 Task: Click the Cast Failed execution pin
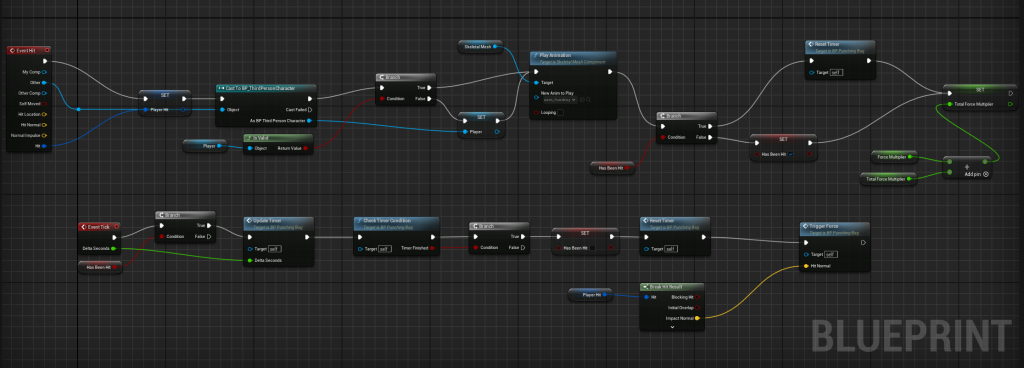(310, 110)
